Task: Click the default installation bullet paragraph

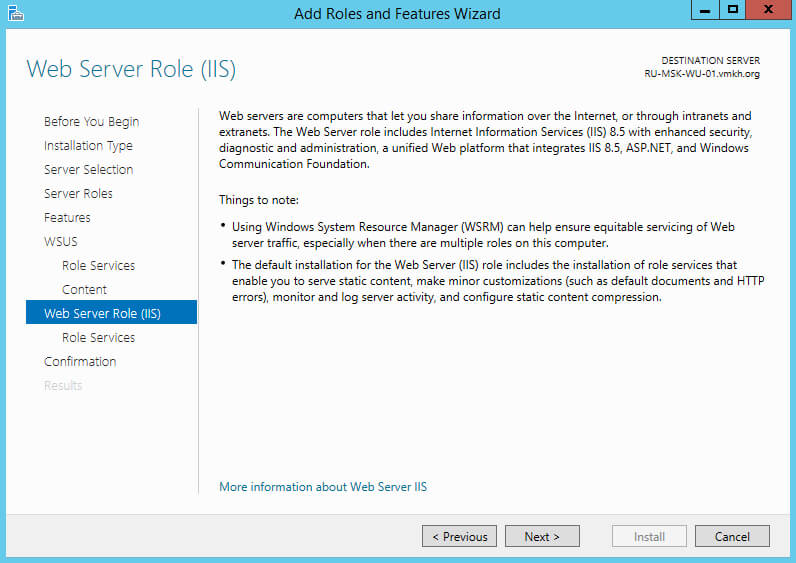Action: [498, 281]
